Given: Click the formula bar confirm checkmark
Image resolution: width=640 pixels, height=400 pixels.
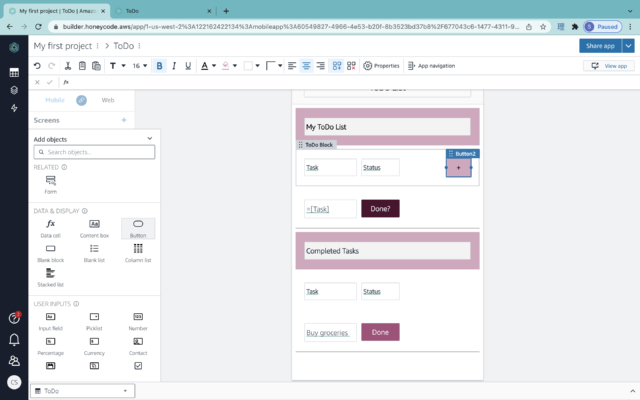Looking at the screenshot, I should point(50,82).
